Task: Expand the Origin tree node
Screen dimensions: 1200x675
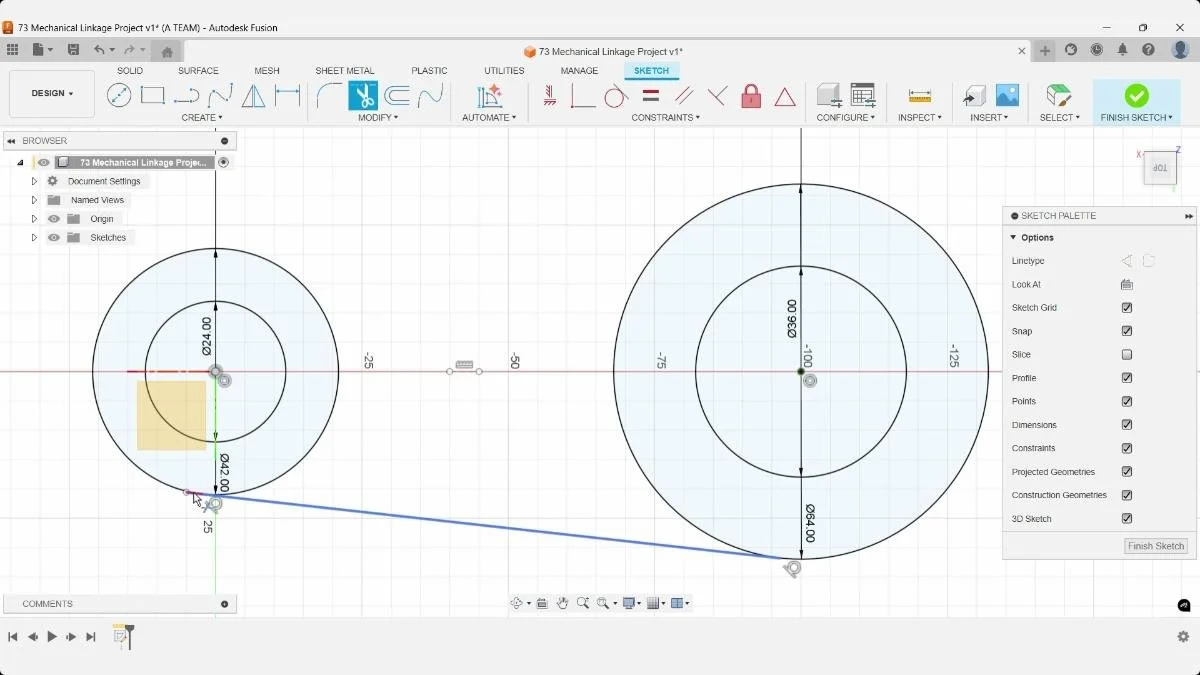Action: click(34, 219)
